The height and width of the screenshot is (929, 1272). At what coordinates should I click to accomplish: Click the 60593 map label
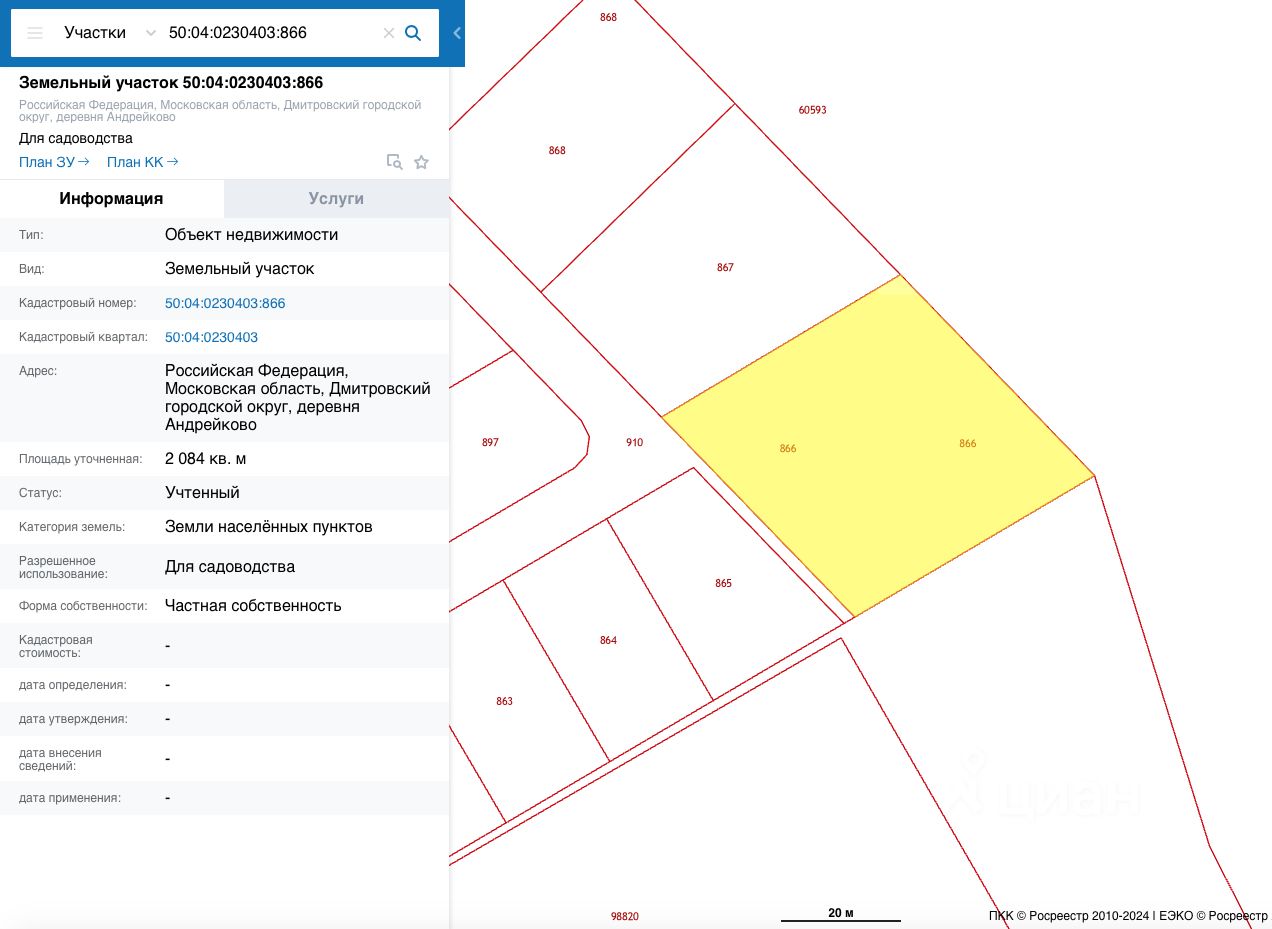click(x=812, y=110)
